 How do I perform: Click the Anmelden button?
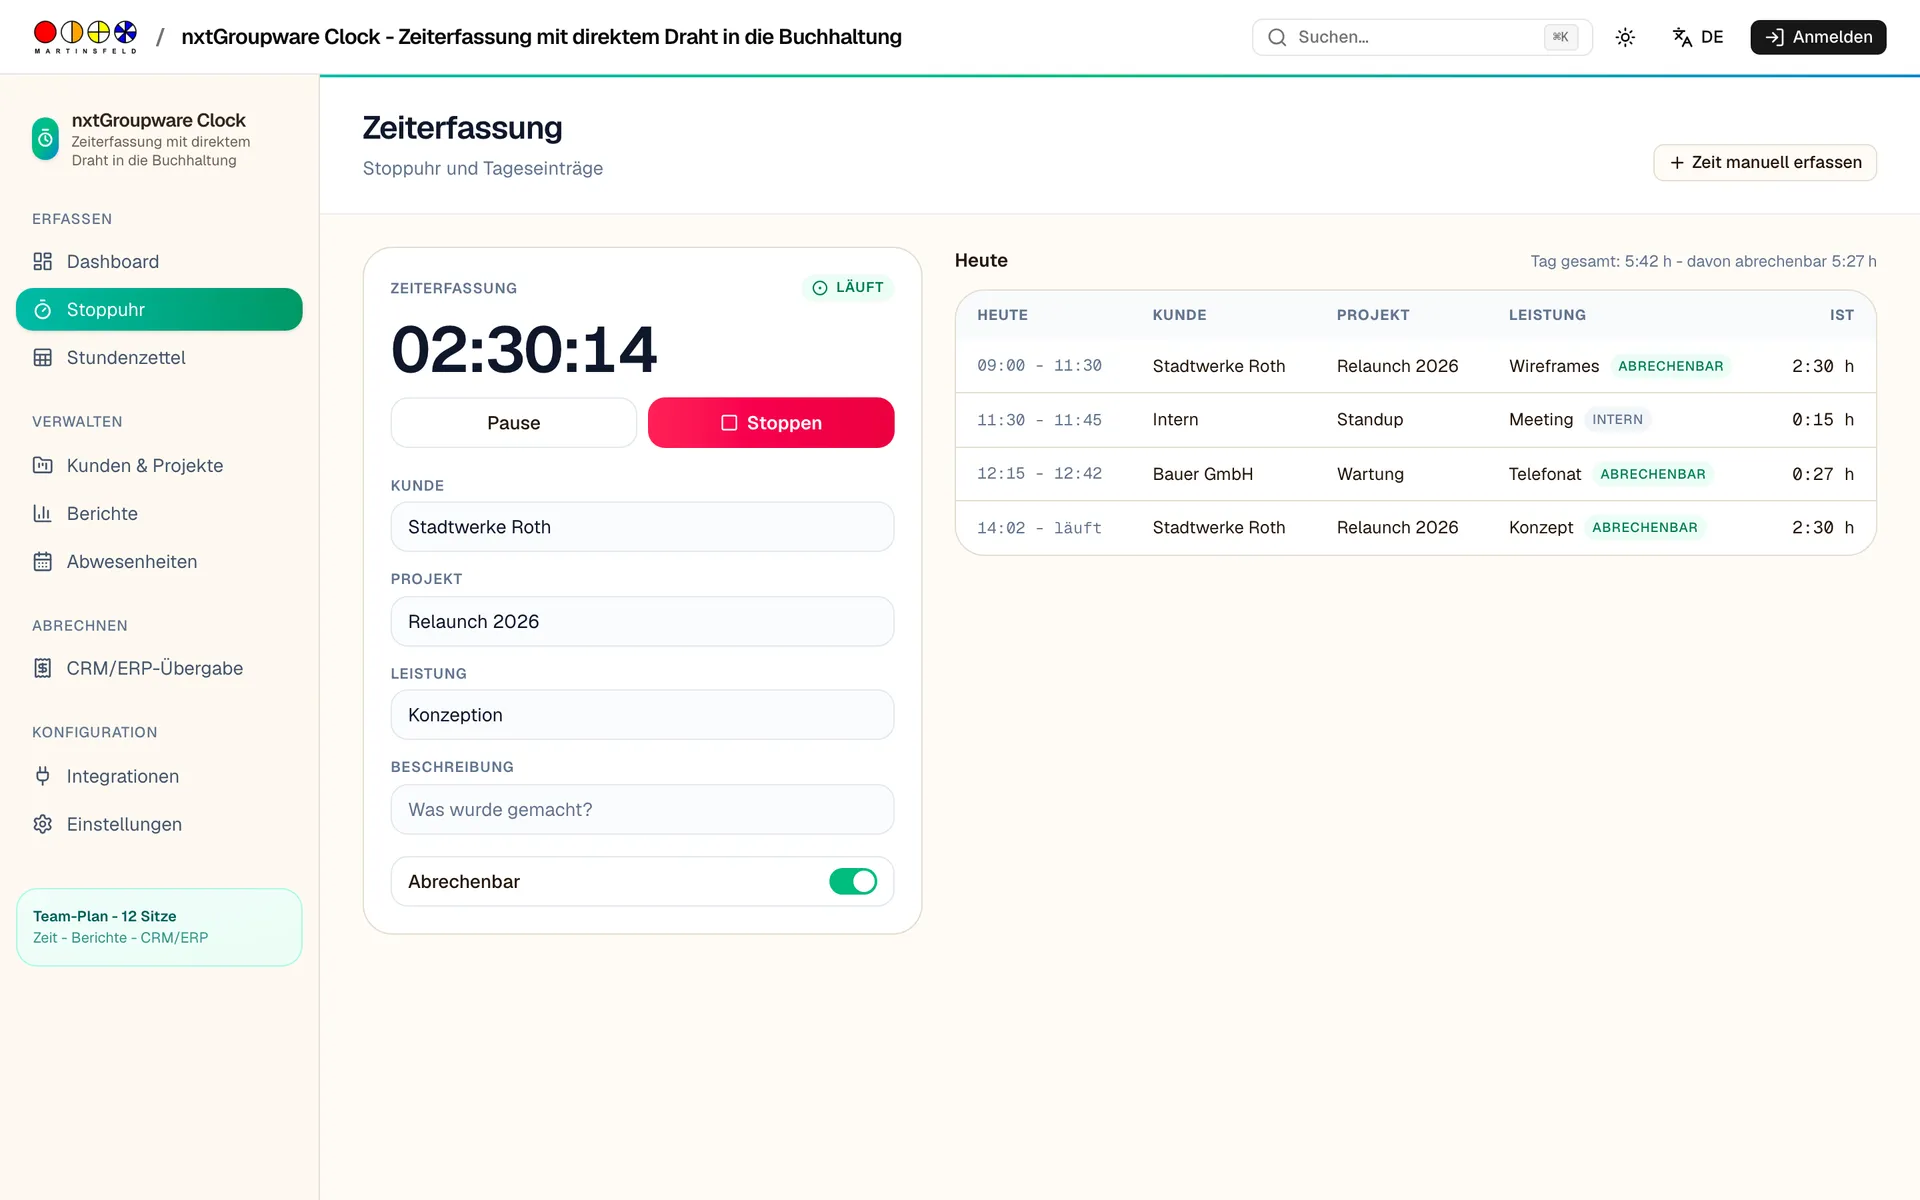click(1818, 37)
